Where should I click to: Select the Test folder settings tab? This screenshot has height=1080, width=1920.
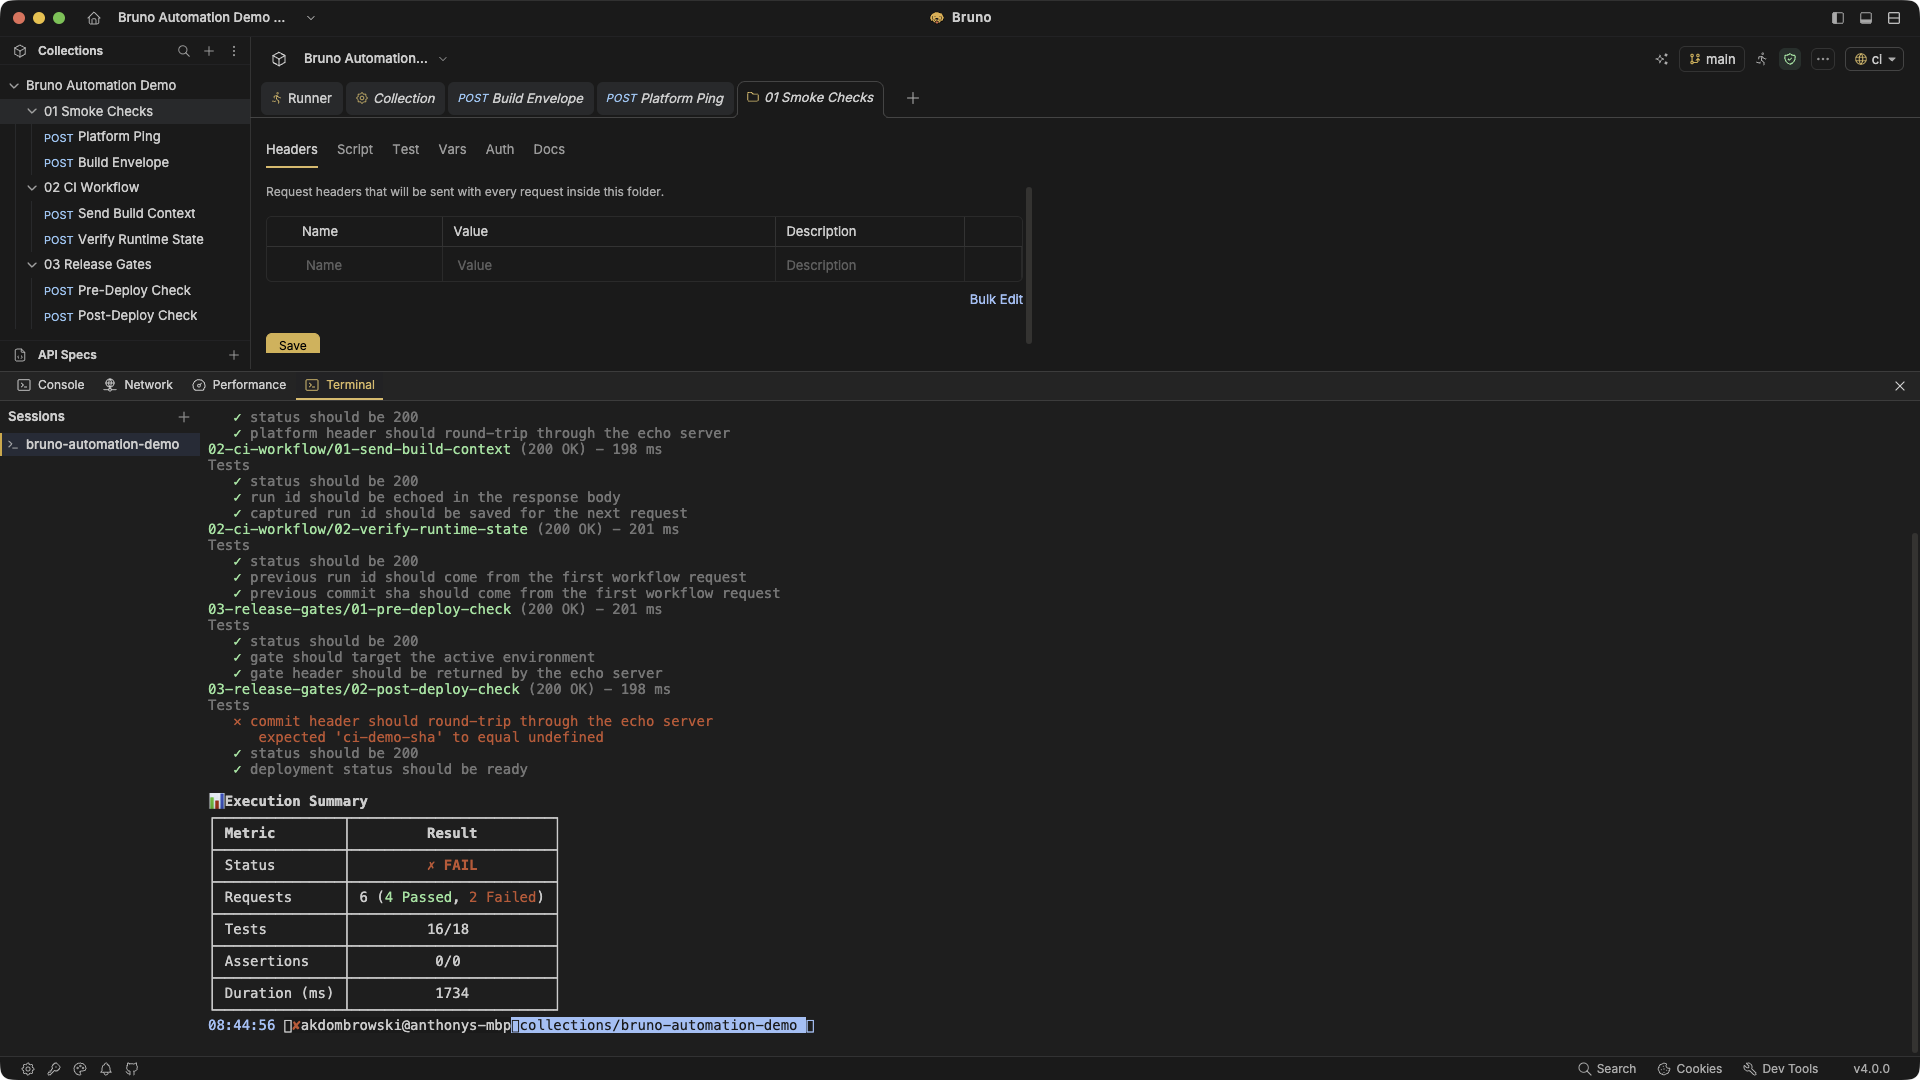pyautogui.click(x=406, y=150)
